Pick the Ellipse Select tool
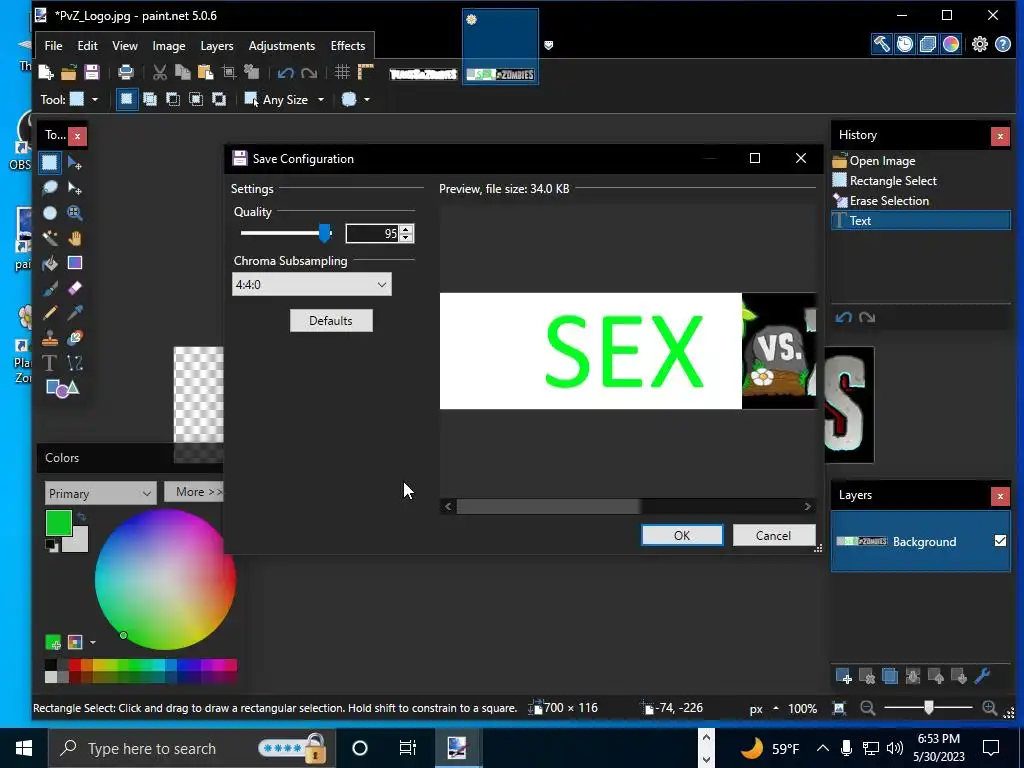 [50, 213]
